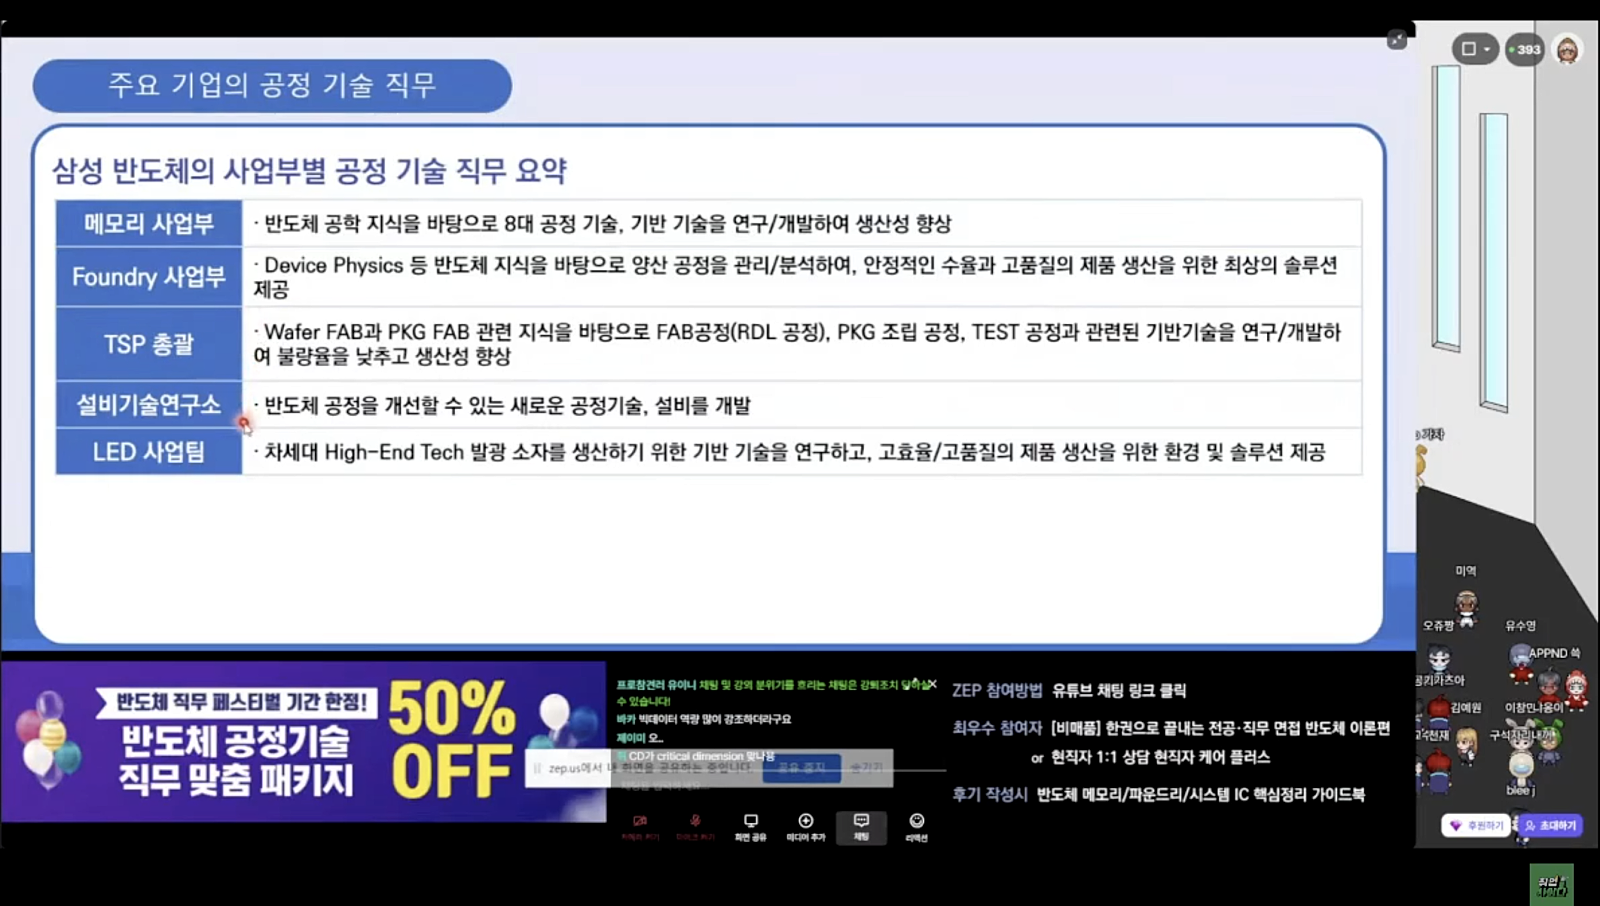
Task: Expand the view layout dropdown arrow
Action: (1487, 49)
